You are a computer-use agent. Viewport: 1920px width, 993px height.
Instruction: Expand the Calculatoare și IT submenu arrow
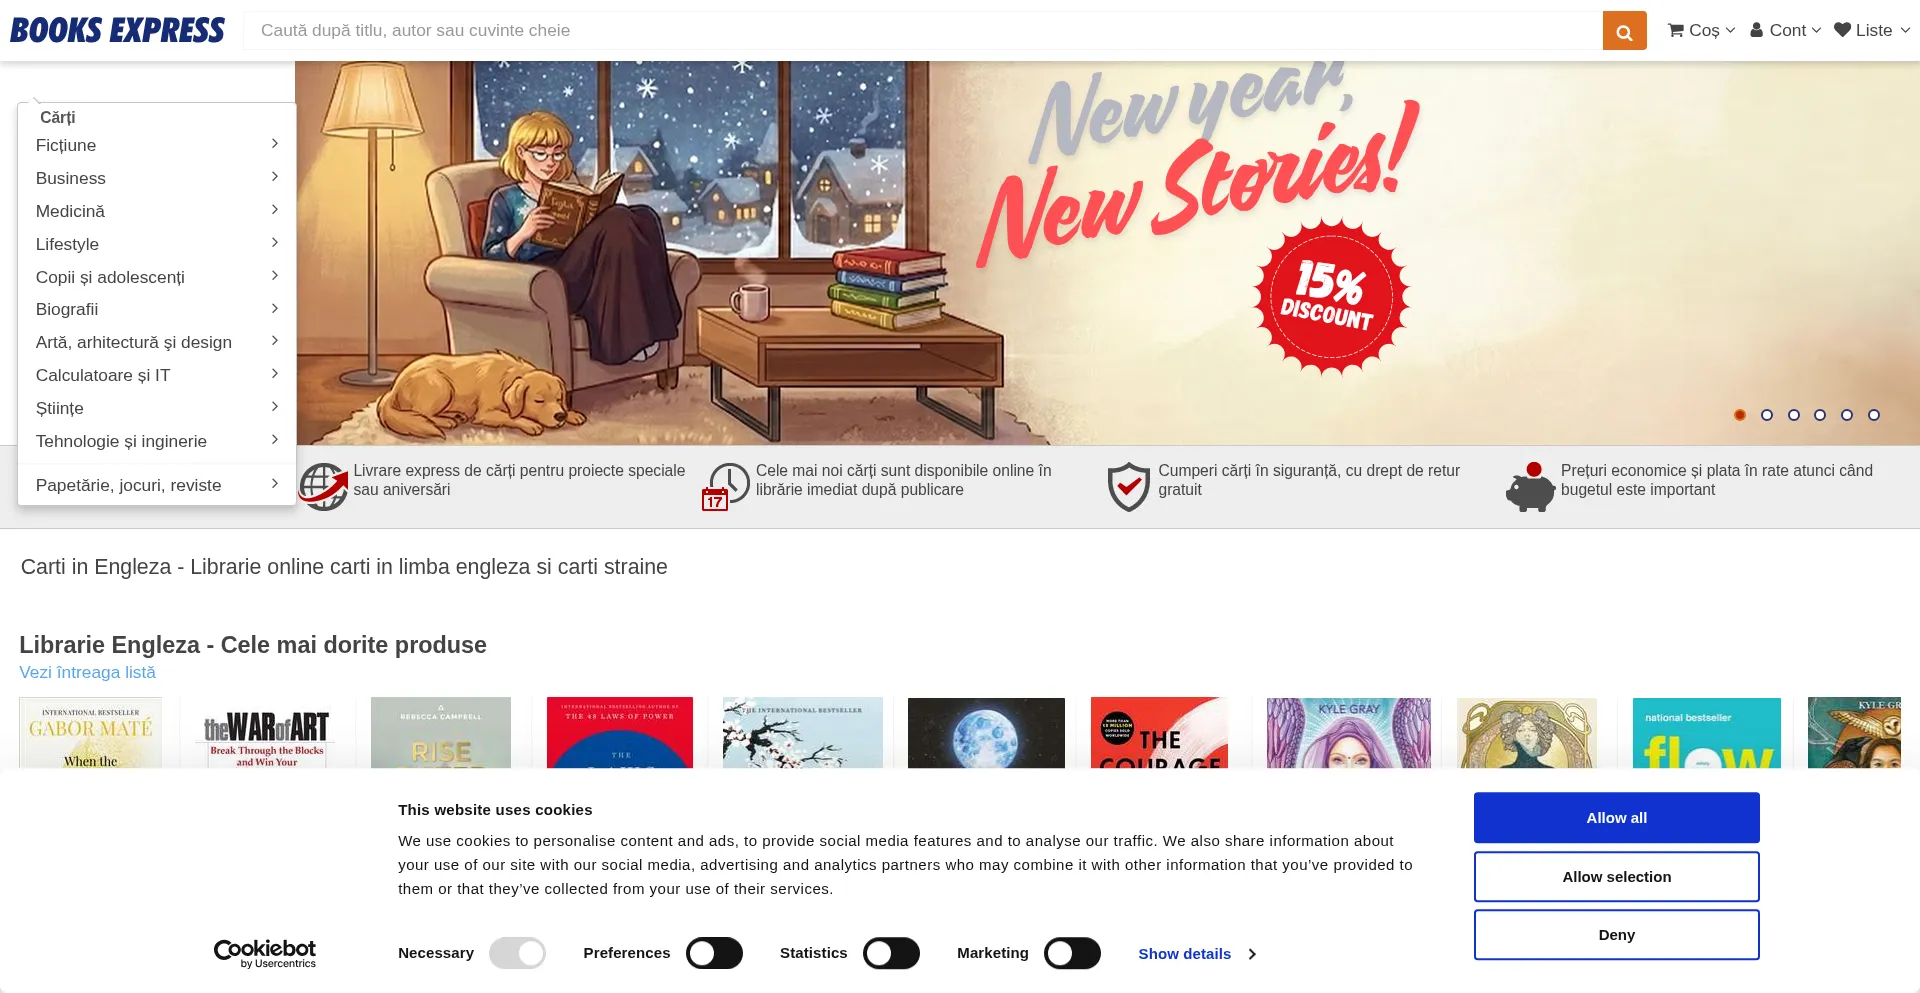pyautogui.click(x=274, y=374)
